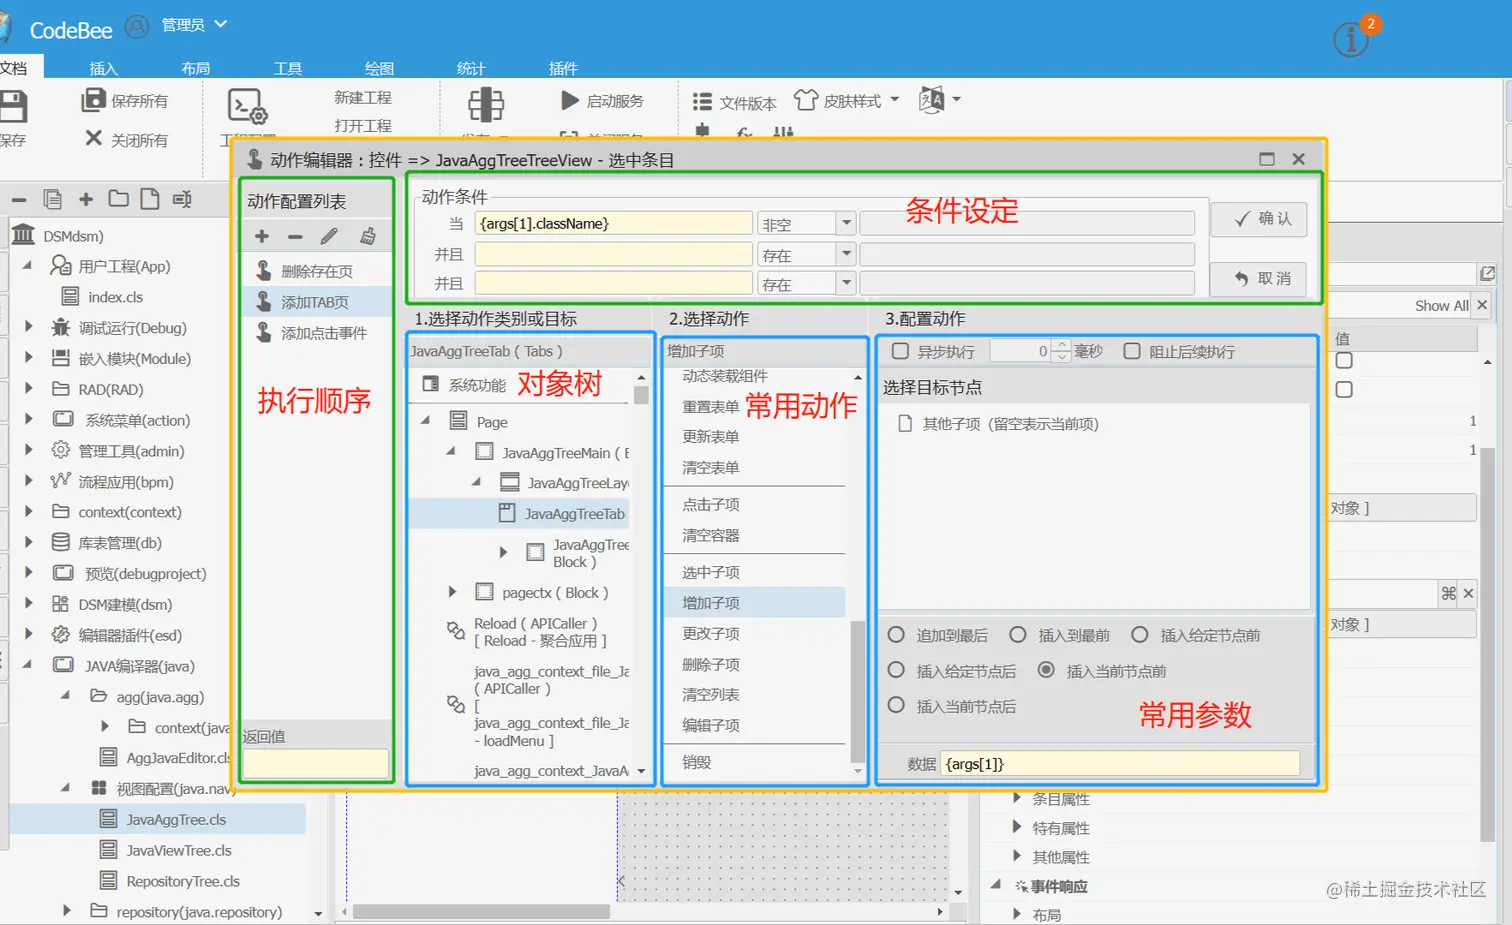The height and width of the screenshot is (925, 1512).
Task: Click the command-key icon in right property panel
Action: click(1448, 593)
